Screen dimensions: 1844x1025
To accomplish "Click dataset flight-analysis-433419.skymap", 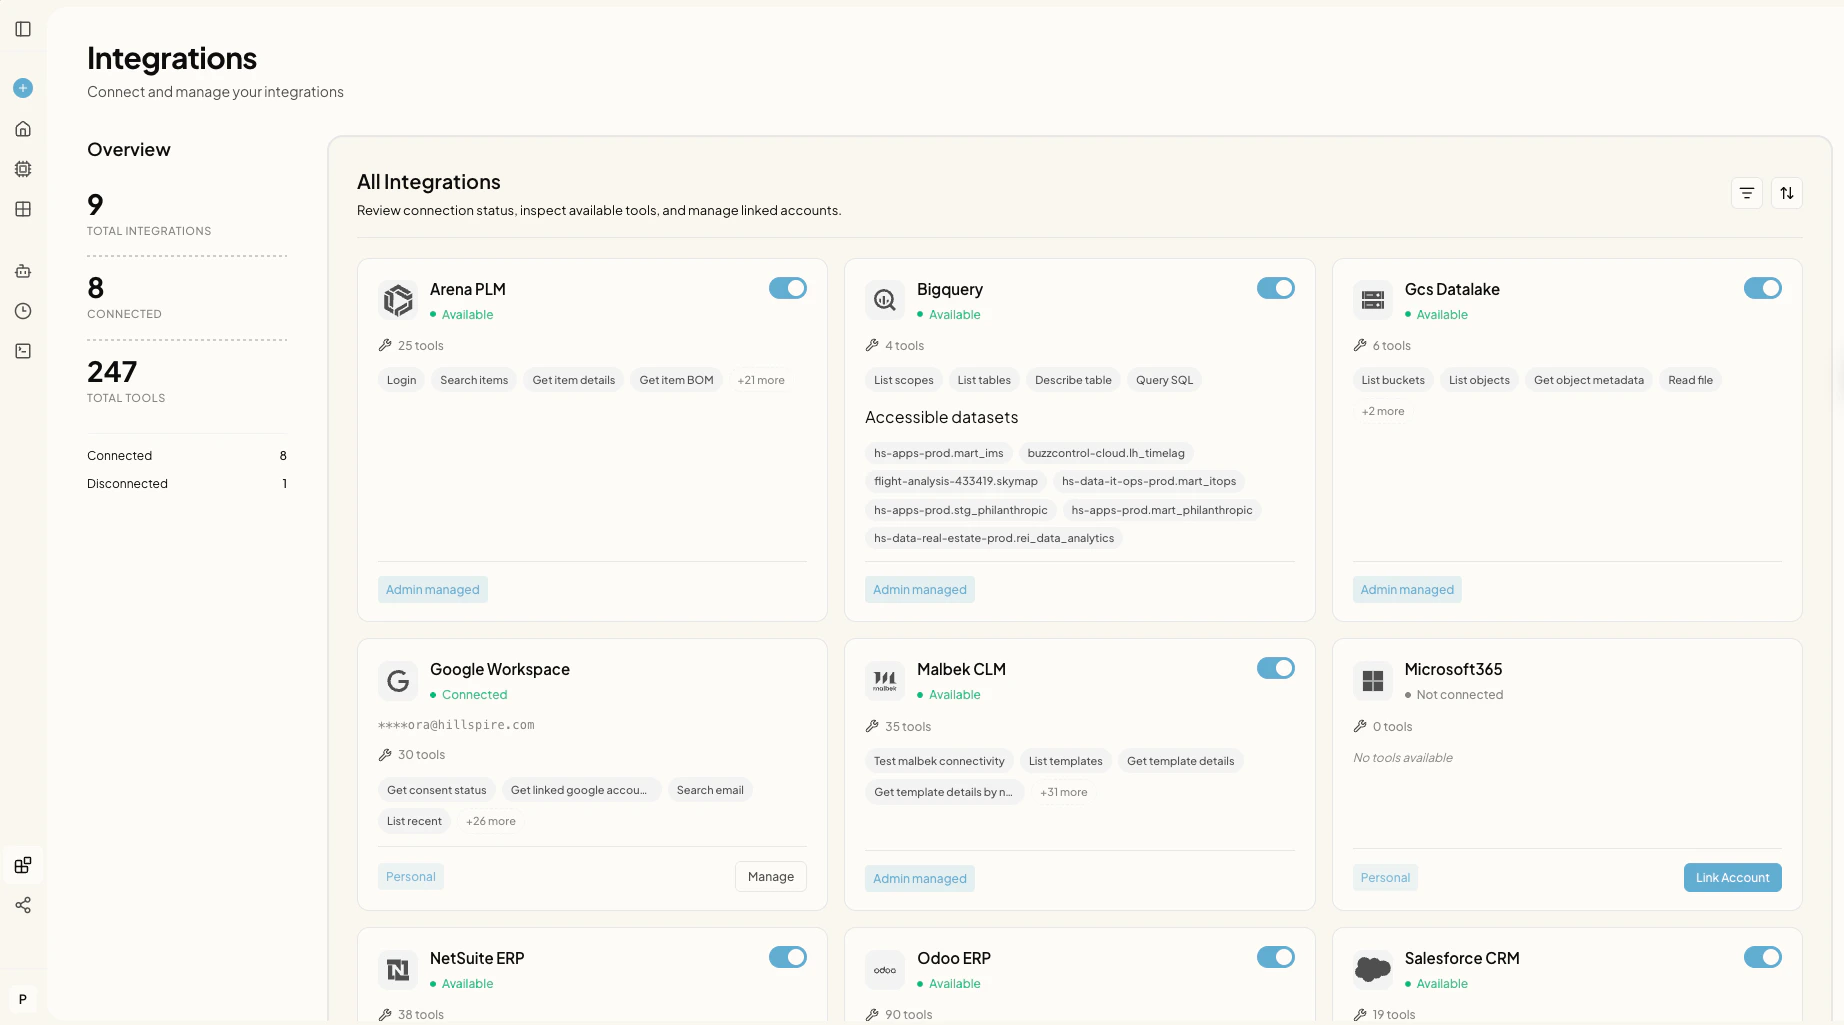I will point(956,481).
